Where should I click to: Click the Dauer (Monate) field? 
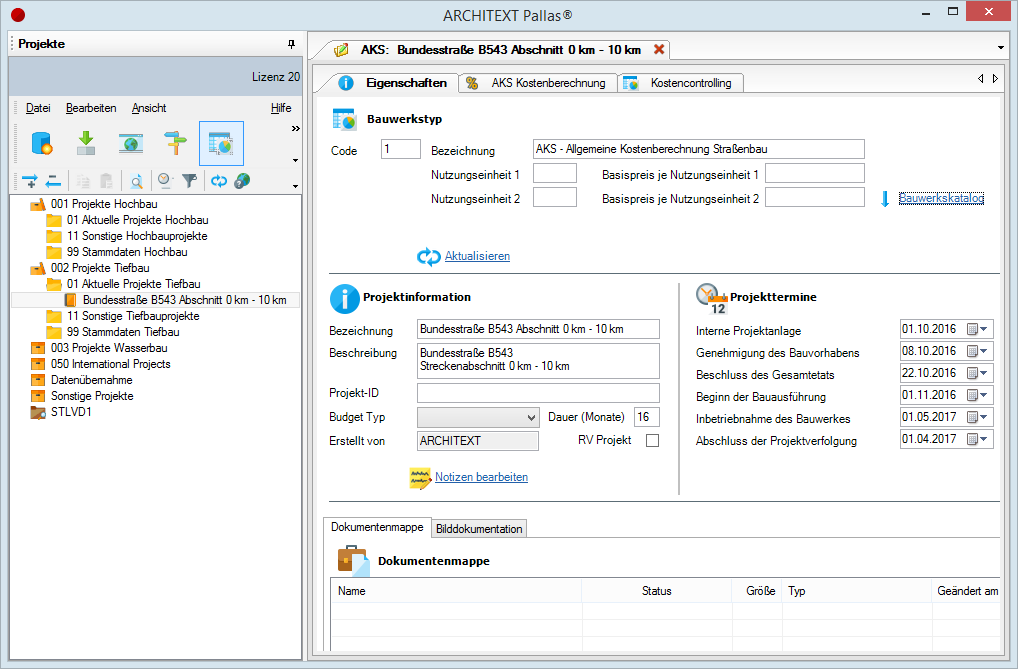[647, 417]
